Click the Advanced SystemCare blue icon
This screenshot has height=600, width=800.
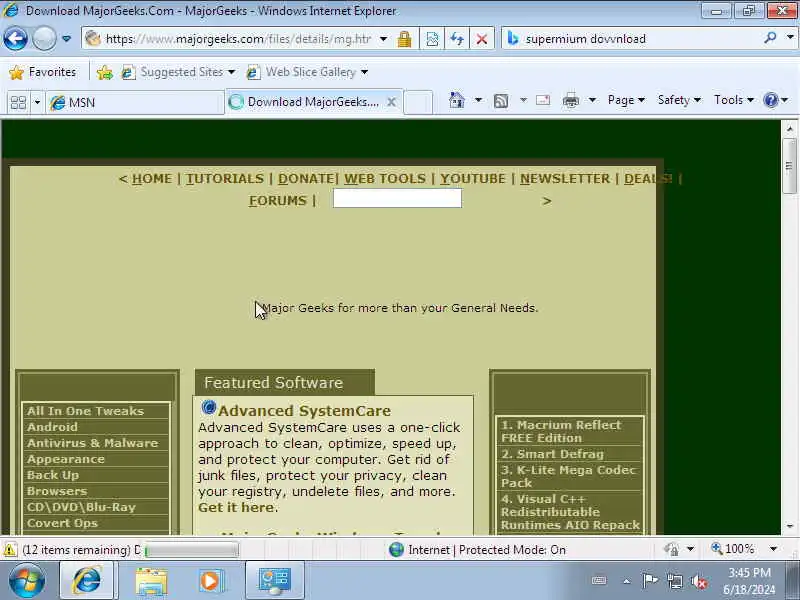[208, 408]
